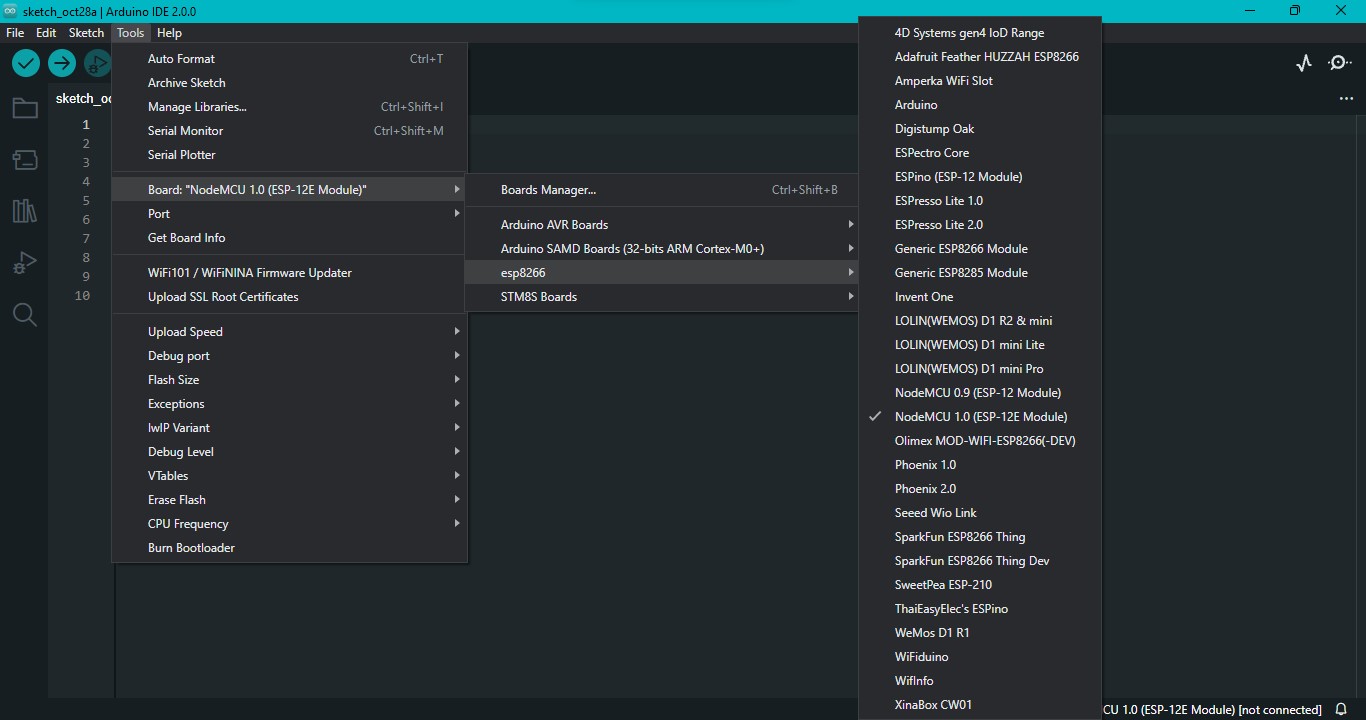The width and height of the screenshot is (1366, 720).
Task: Open Boards Manager... from the submenu
Action: pyautogui.click(x=662, y=190)
